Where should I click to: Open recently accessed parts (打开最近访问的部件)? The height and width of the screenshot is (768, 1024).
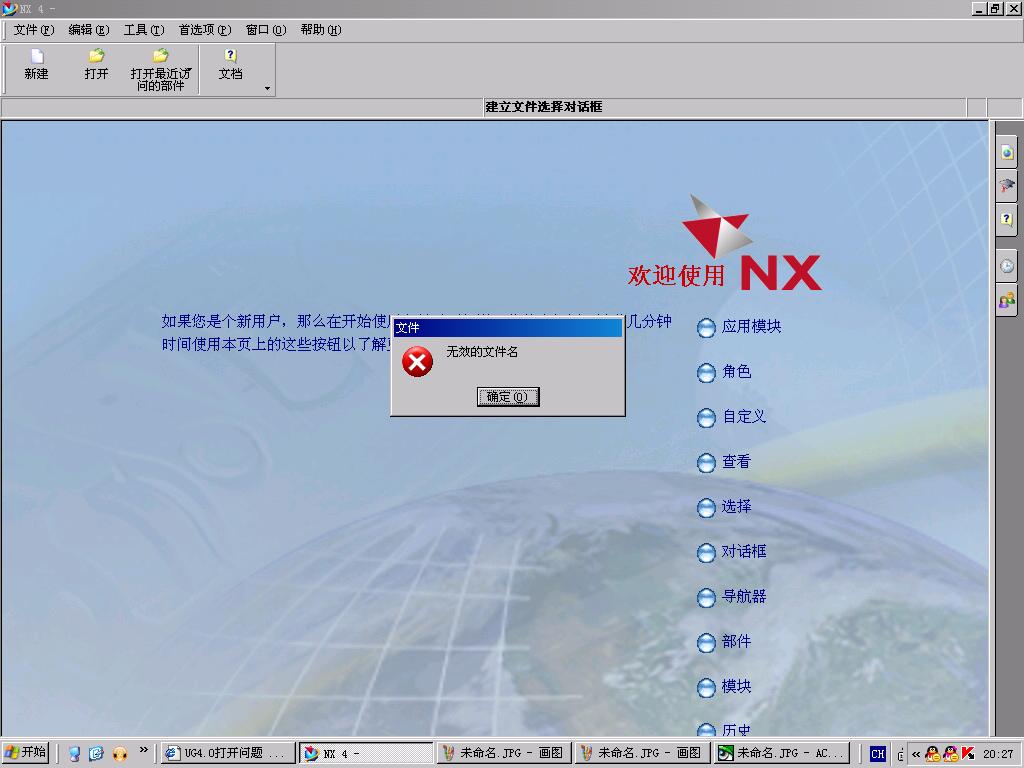point(161,70)
